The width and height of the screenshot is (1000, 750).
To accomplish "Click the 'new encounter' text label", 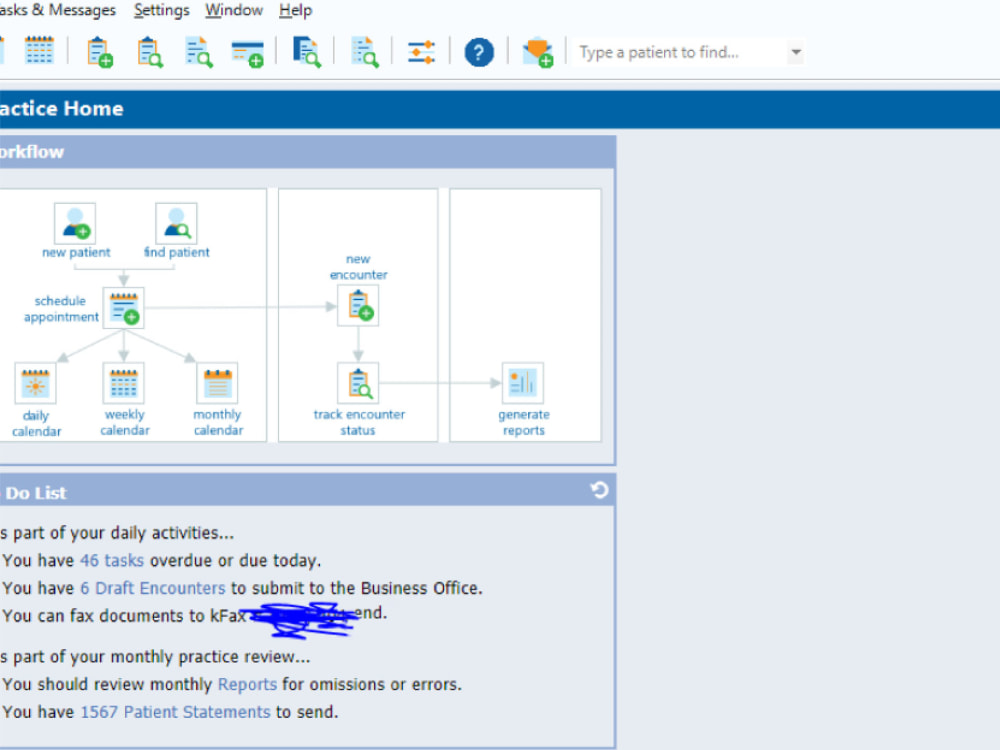I will 358,267.
